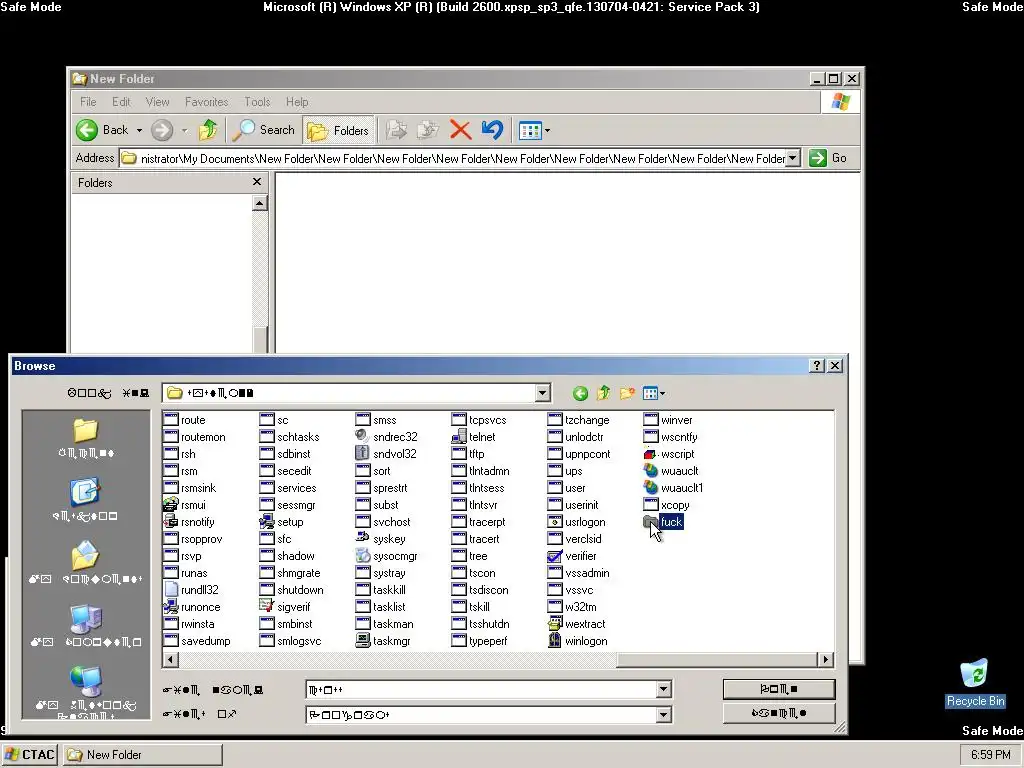Select the My Network Places icon
Image resolution: width=1024 pixels, height=768 pixels.
click(x=86, y=681)
